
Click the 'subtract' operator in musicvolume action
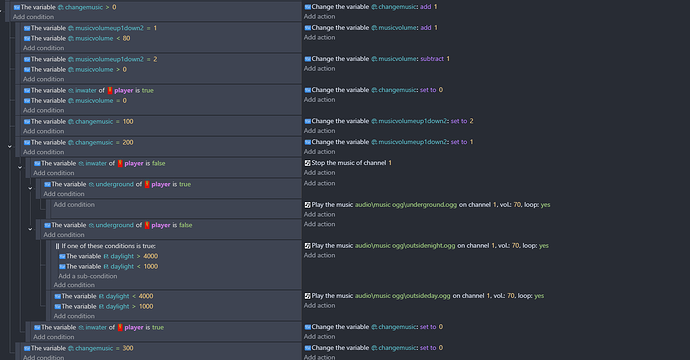[432, 59]
